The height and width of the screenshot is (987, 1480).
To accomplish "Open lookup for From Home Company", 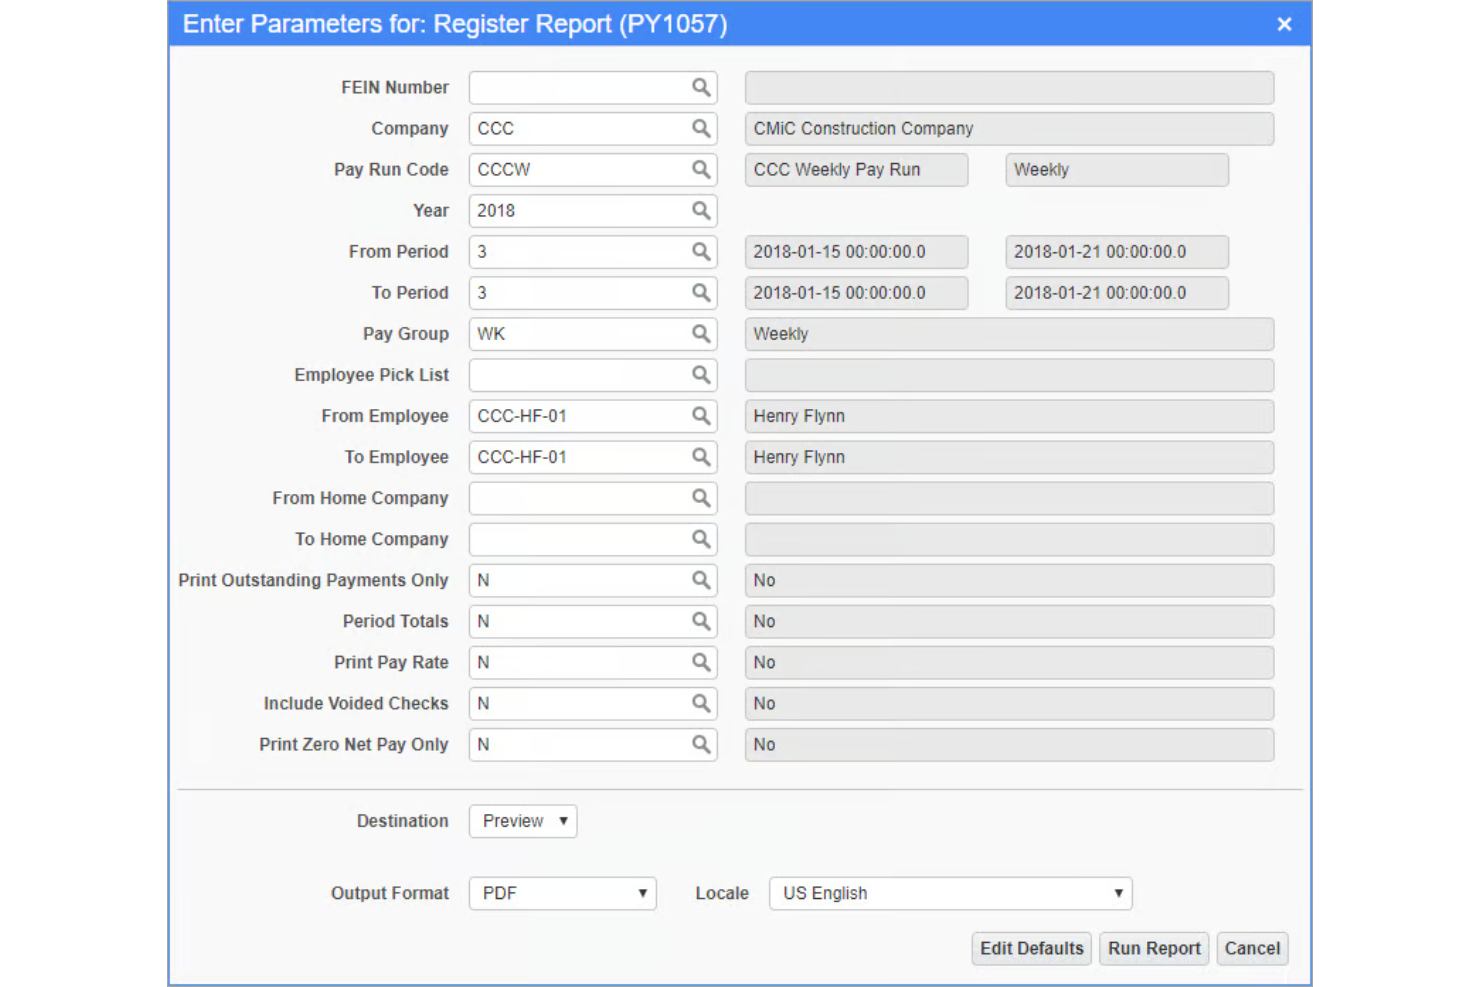I will [x=701, y=498].
